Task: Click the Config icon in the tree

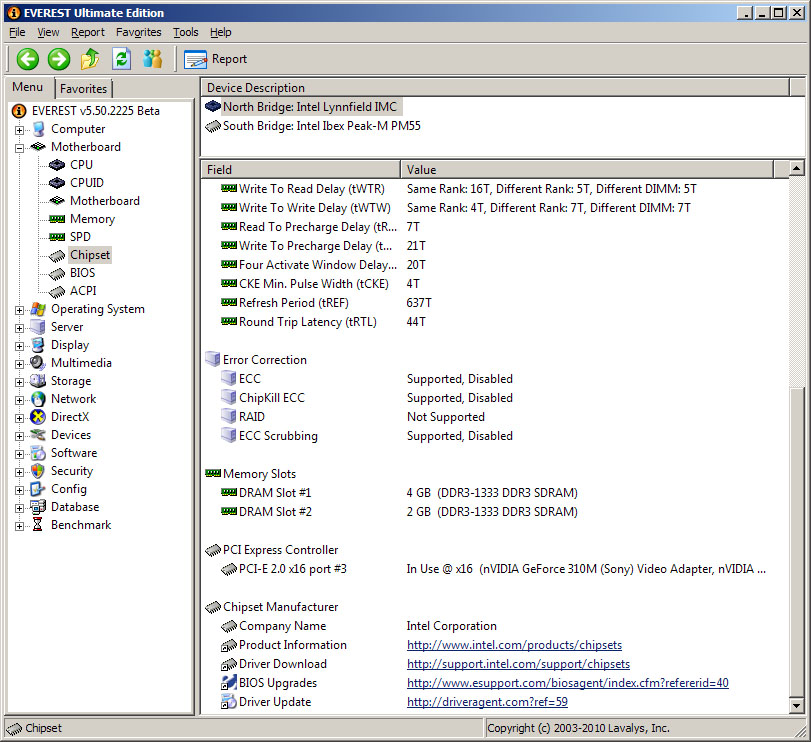Action: (x=38, y=489)
